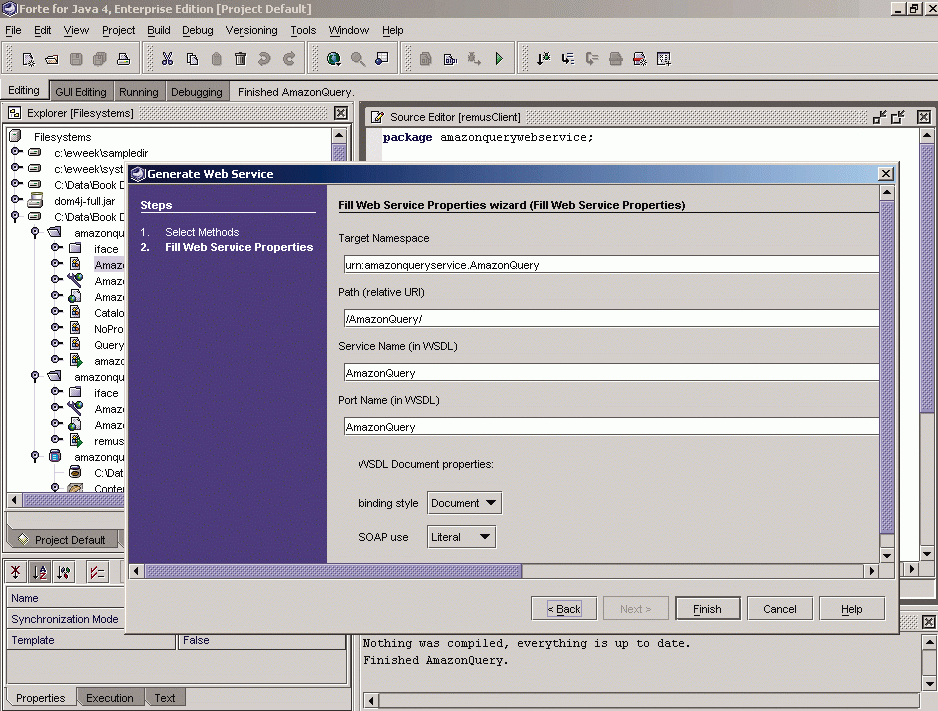Click the table-with-plus icon ending the toolbar
938x711 pixels.
[663, 59]
